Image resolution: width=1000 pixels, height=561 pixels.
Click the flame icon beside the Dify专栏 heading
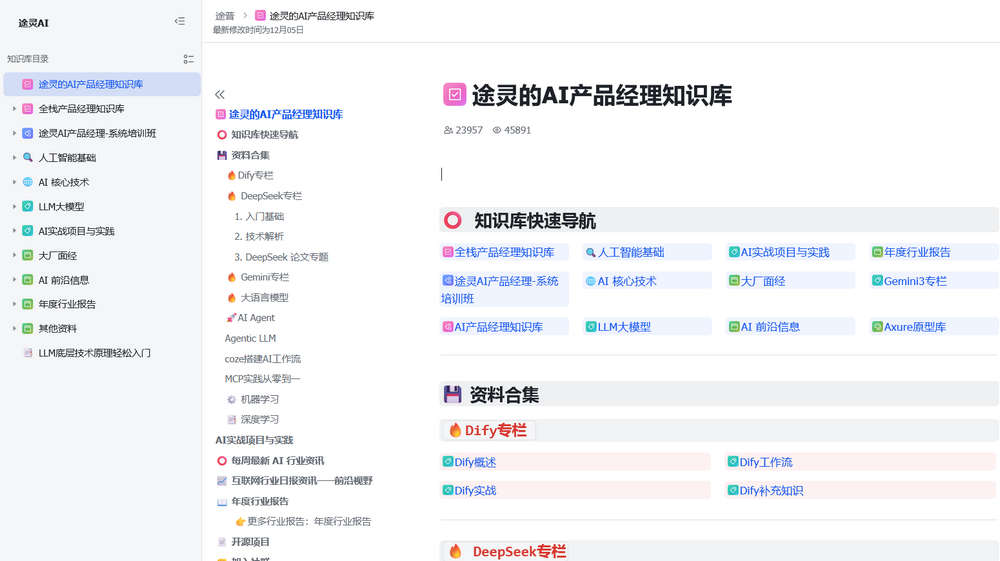click(x=455, y=430)
